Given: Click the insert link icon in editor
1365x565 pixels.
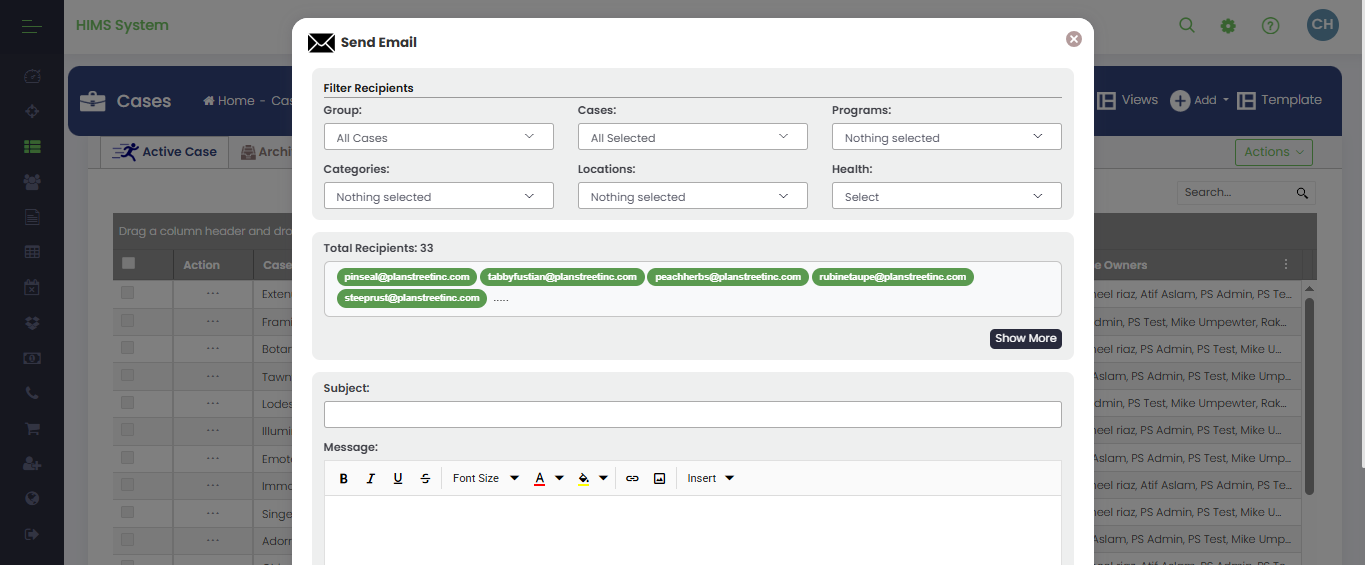Looking at the screenshot, I should (632, 478).
